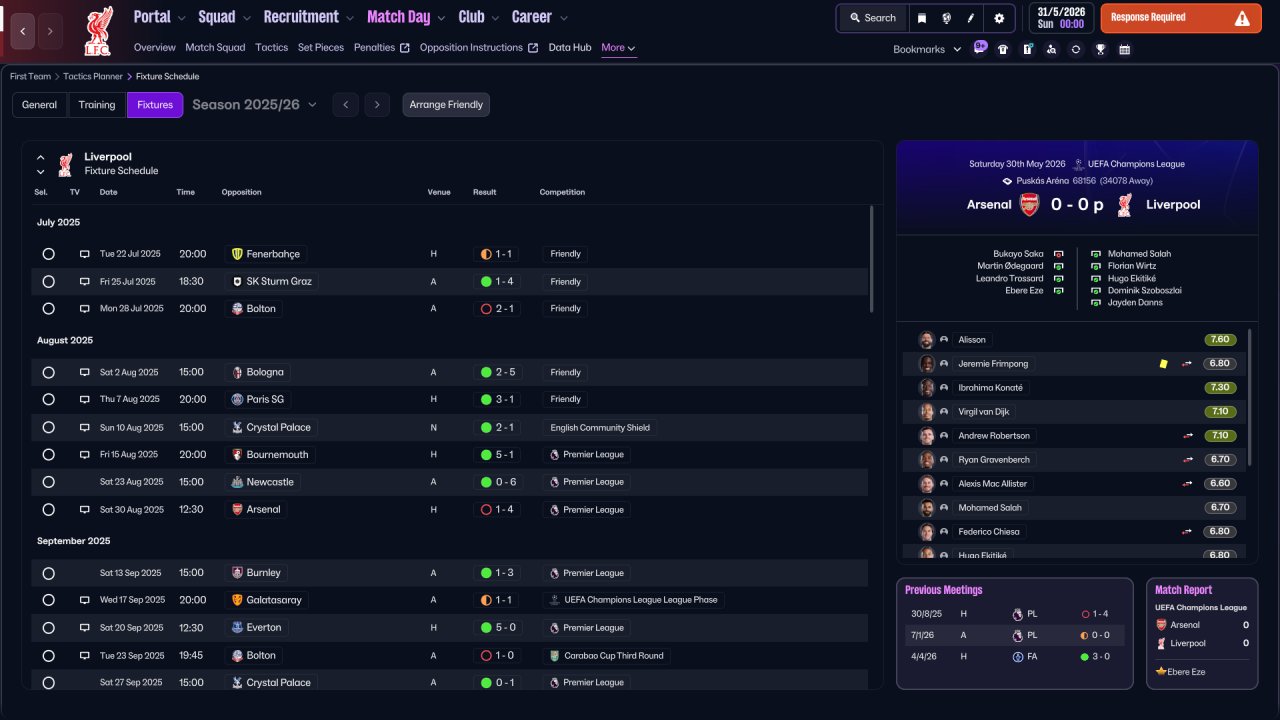
Task: Select the Burnley fixture radio button
Action: (x=48, y=573)
